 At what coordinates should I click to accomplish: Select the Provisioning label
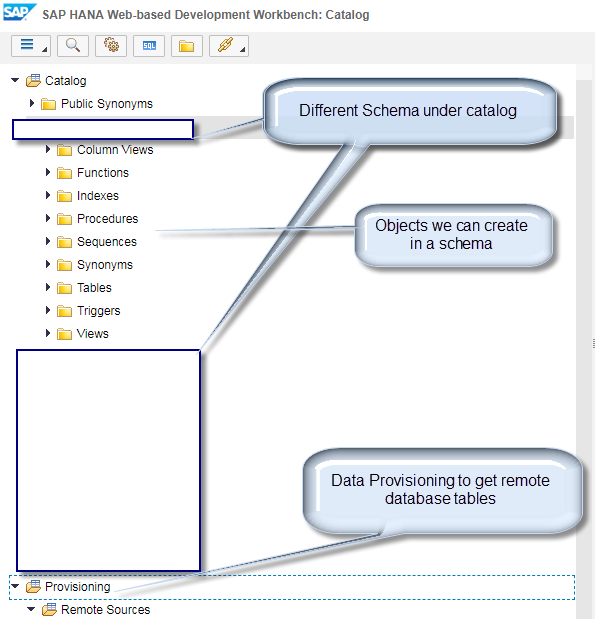pyautogui.click(x=77, y=587)
